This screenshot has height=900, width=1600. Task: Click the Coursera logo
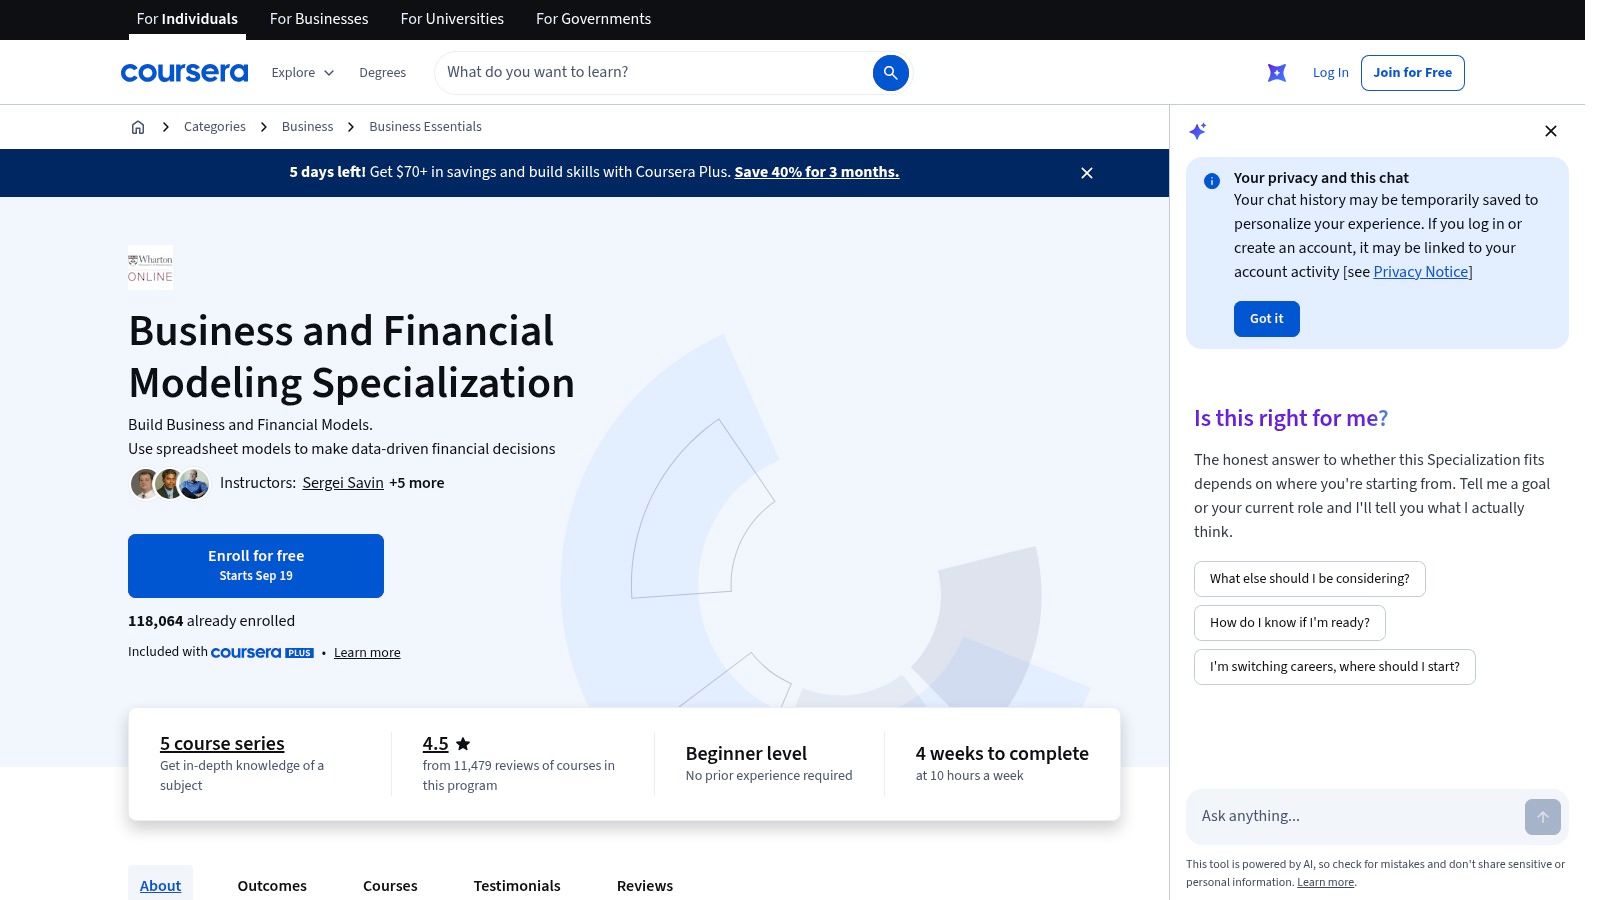184,72
